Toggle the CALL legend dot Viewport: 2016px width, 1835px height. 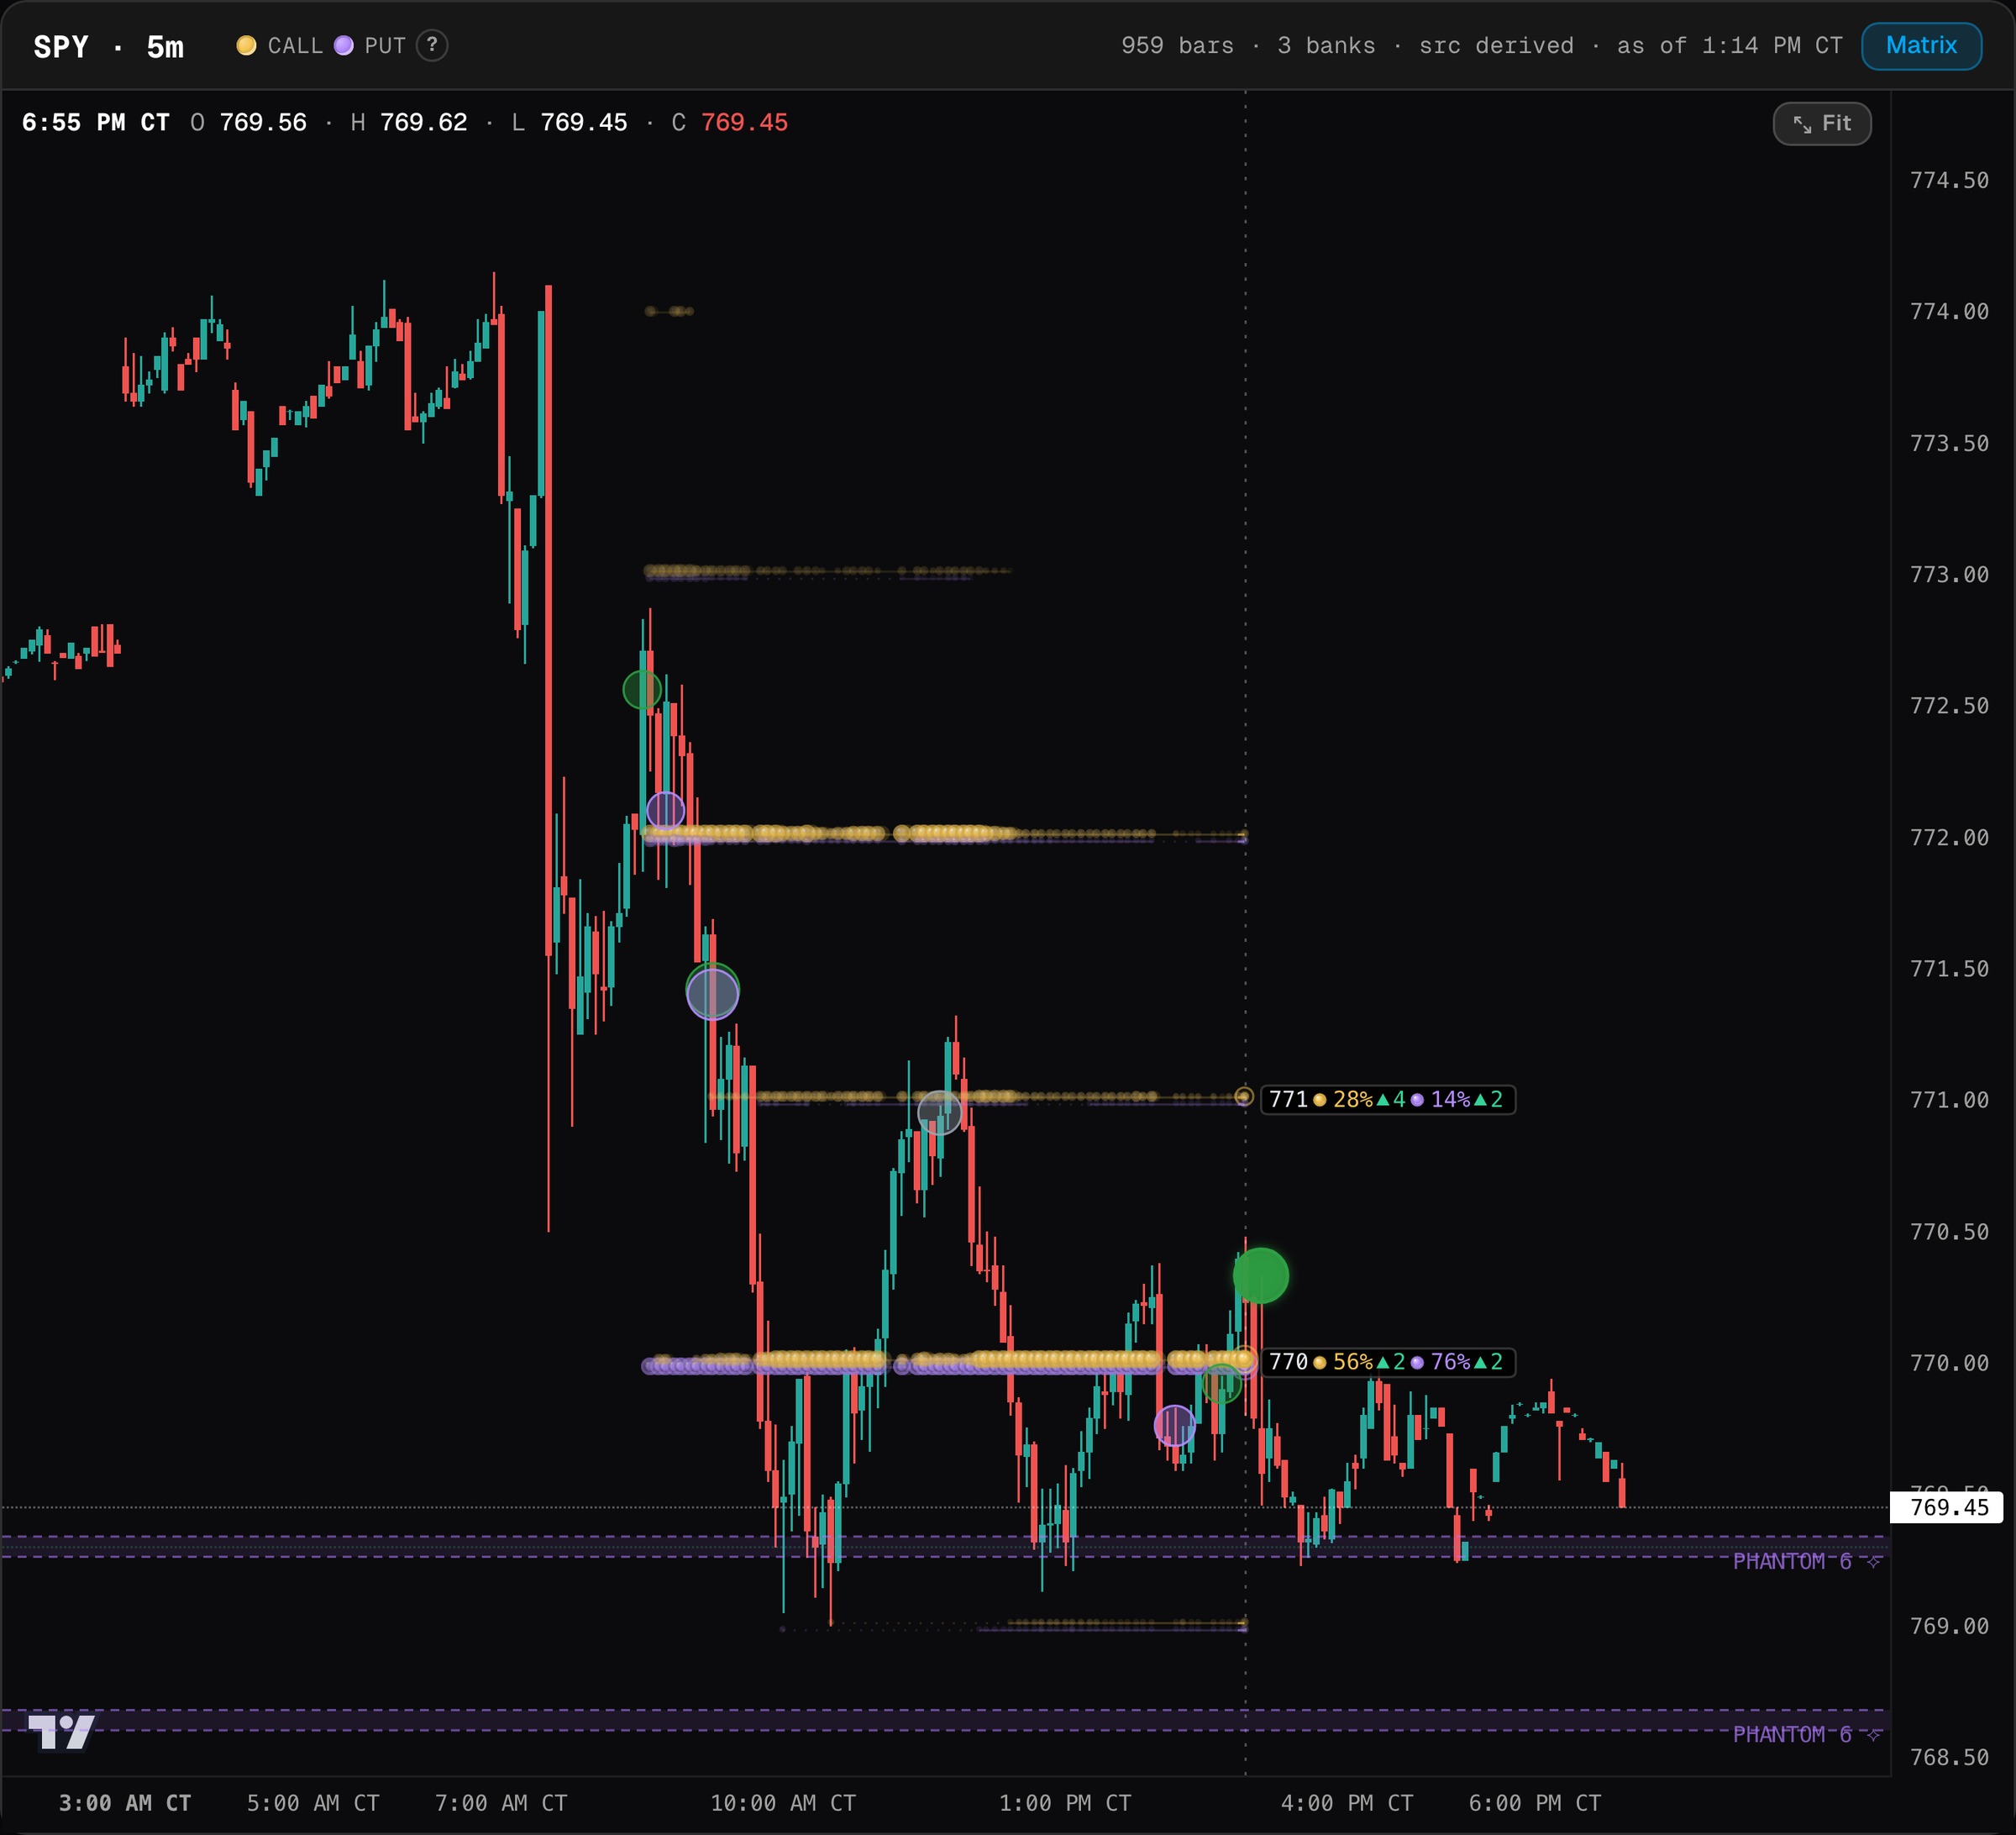246,45
